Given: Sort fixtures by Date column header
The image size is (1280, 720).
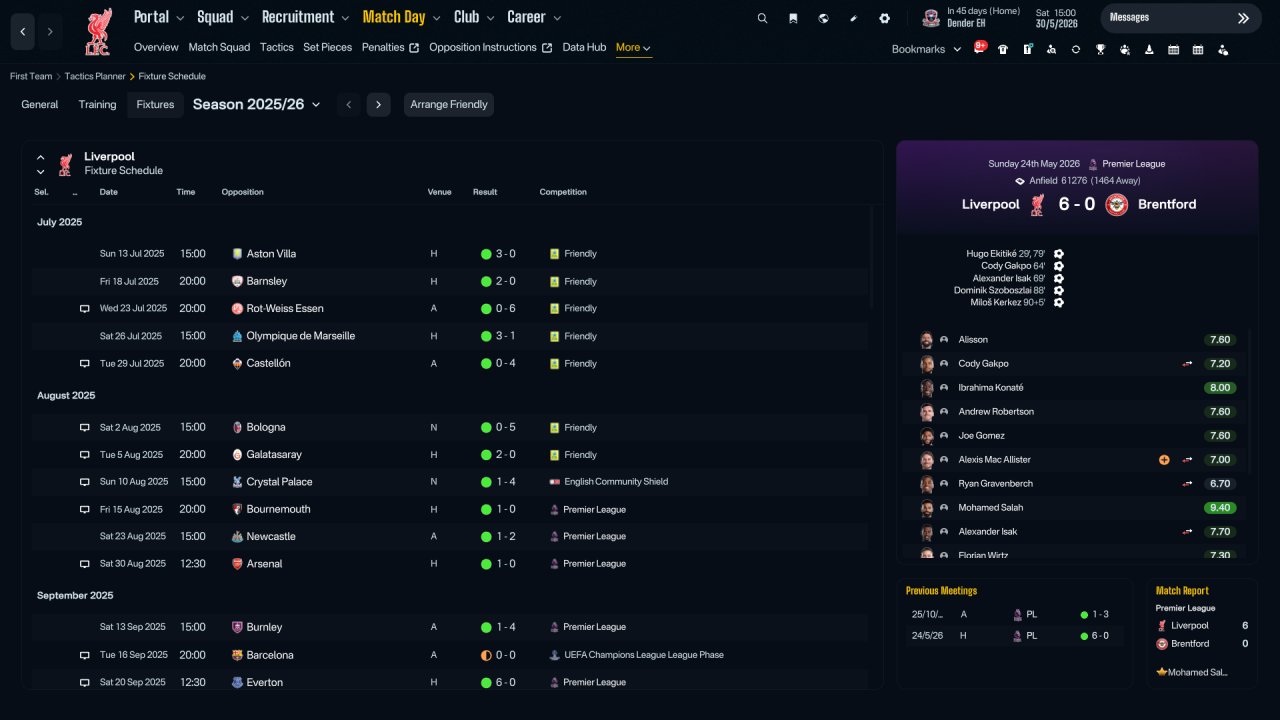Looking at the screenshot, I should pyautogui.click(x=108, y=192).
